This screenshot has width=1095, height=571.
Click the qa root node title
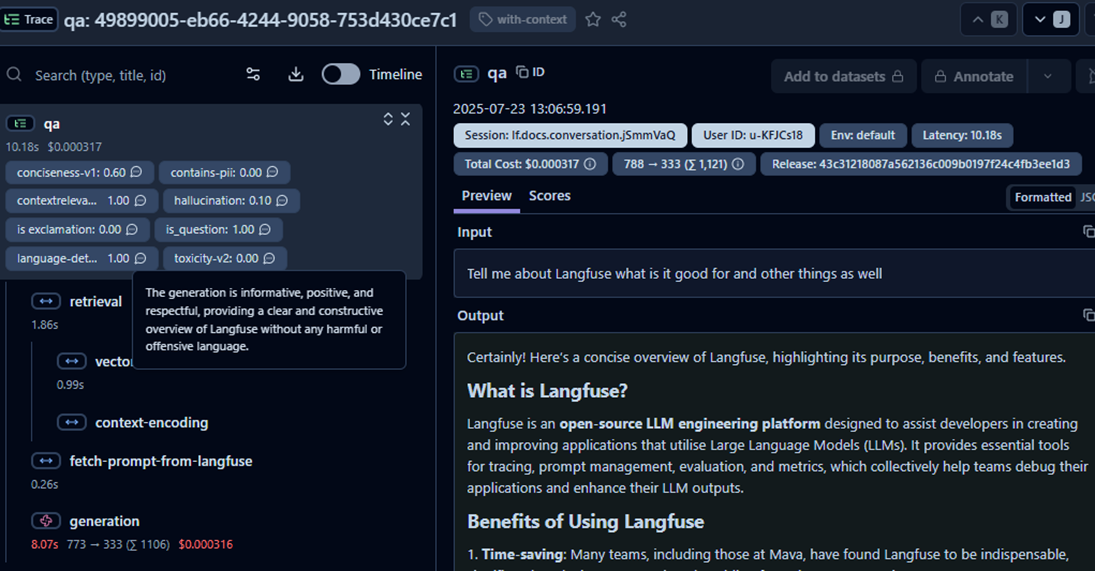click(x=52, y=124)
